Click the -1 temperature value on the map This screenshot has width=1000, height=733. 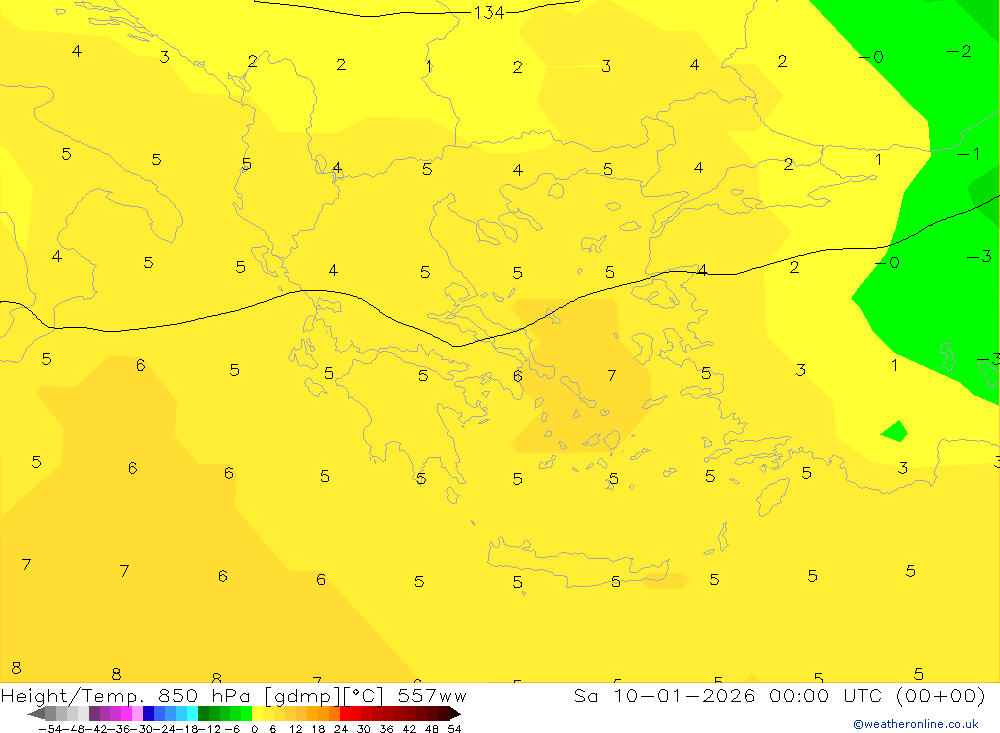click(x=967, y=154)
